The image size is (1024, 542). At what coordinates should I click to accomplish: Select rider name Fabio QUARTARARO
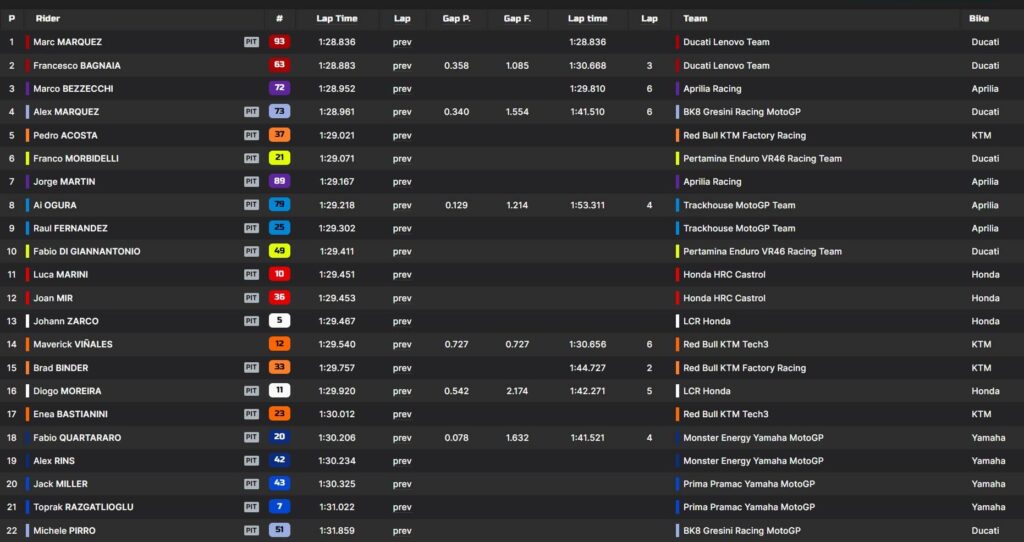pyautogui.click(x=77, y=438)
